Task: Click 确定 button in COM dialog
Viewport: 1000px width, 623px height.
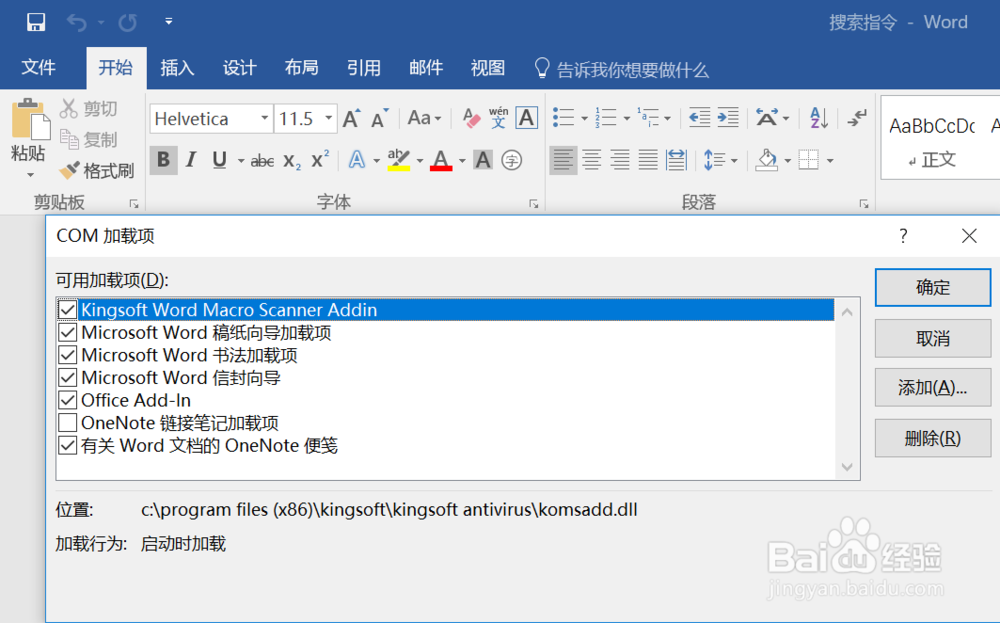Action: [932, 288]
